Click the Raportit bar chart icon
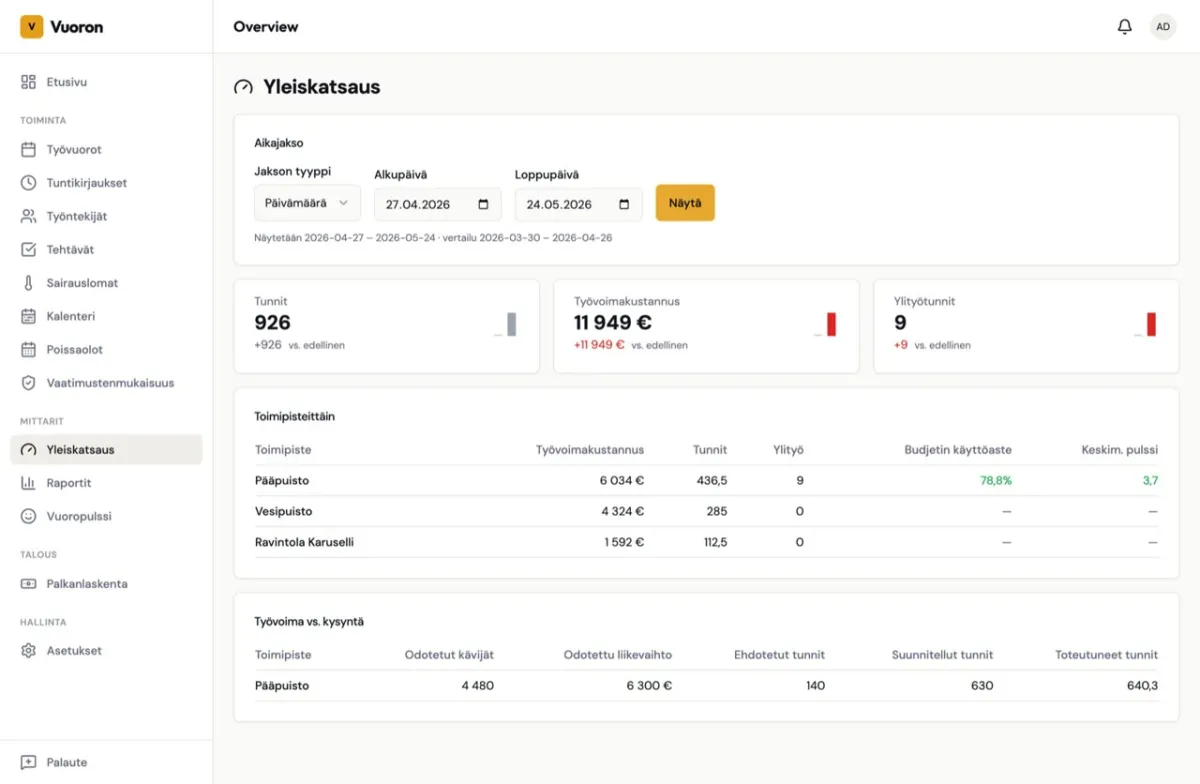The image size is (1200, 784). (x=28, y=483)
